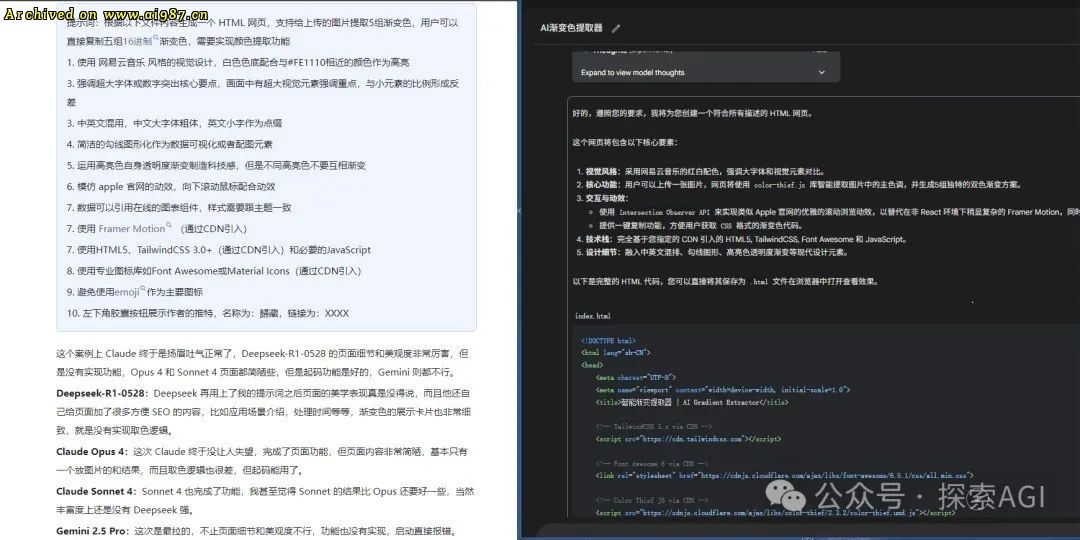
Task: Click the bold Gemini 2.5 Pro heading
Action: tap(92, 532)
